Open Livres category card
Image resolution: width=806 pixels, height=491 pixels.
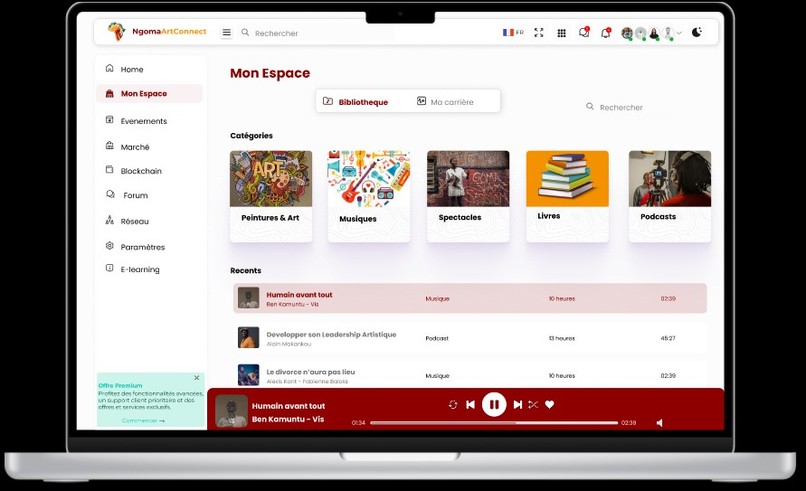(x=567, y=196)
